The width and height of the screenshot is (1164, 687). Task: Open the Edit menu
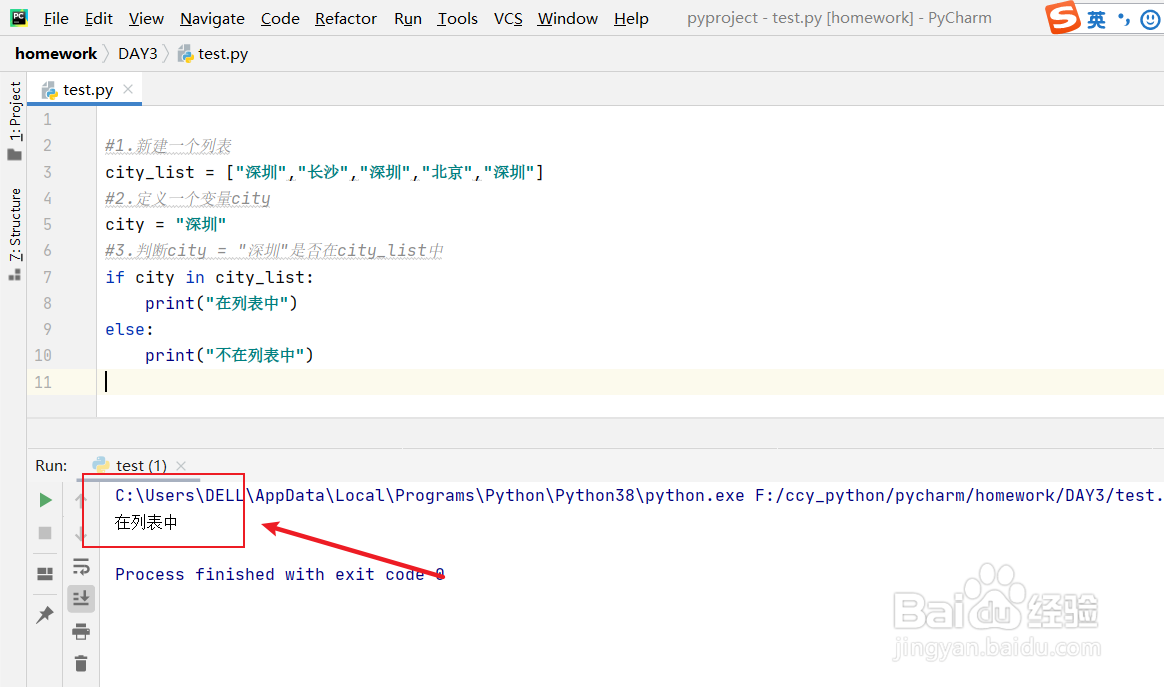coord(99,19)
